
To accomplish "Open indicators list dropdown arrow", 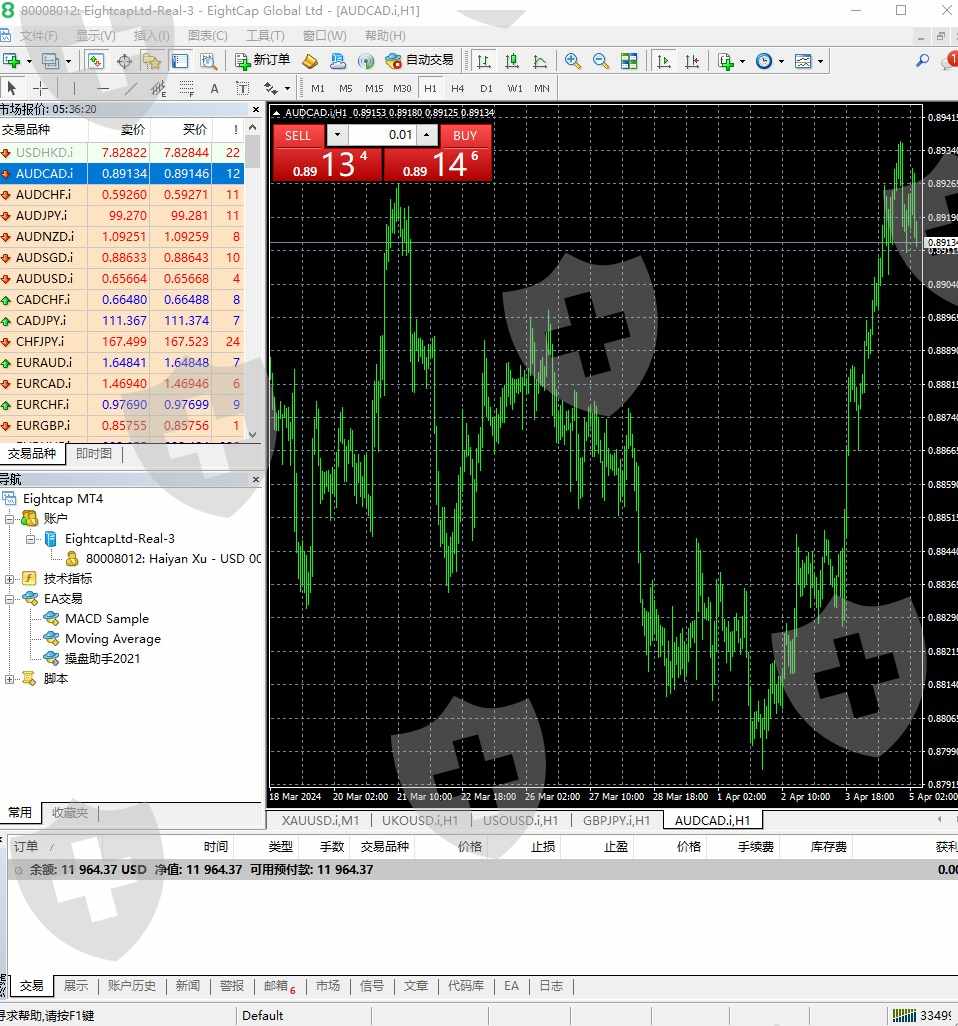I will tap(742, 61).
